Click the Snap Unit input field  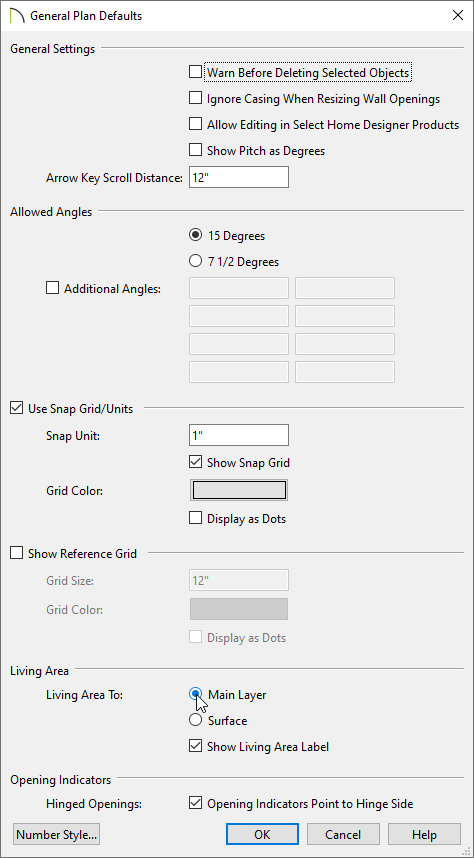pos(239,435)
